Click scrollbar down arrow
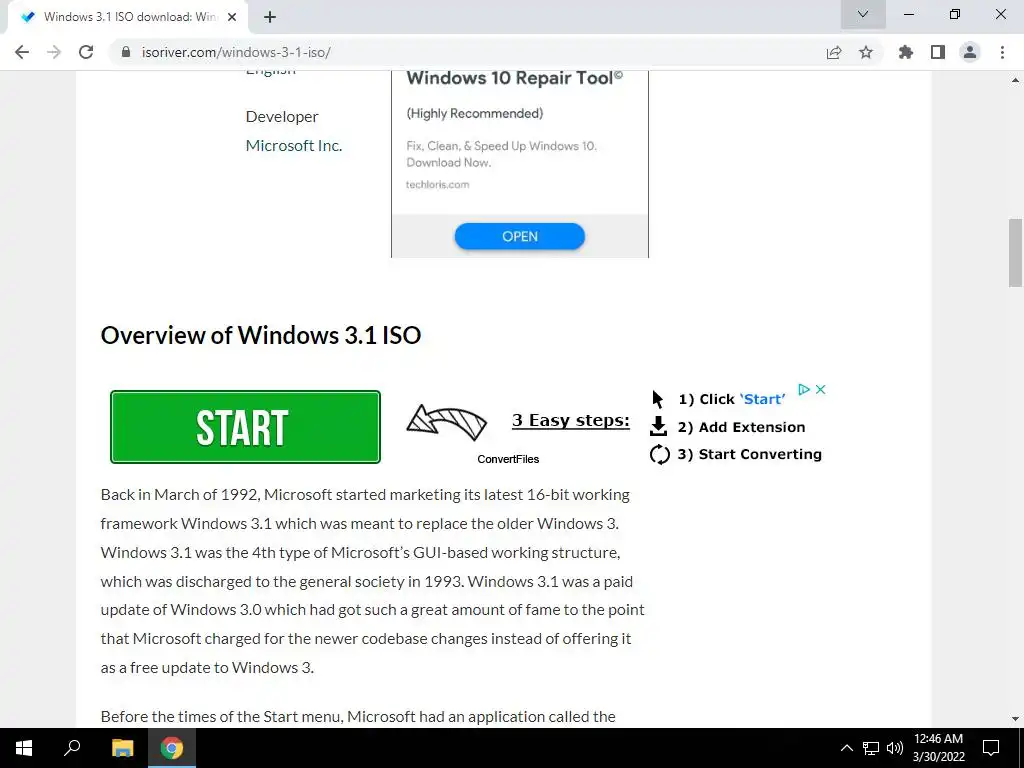1024x768 pixels. [x=1015, y=718]
